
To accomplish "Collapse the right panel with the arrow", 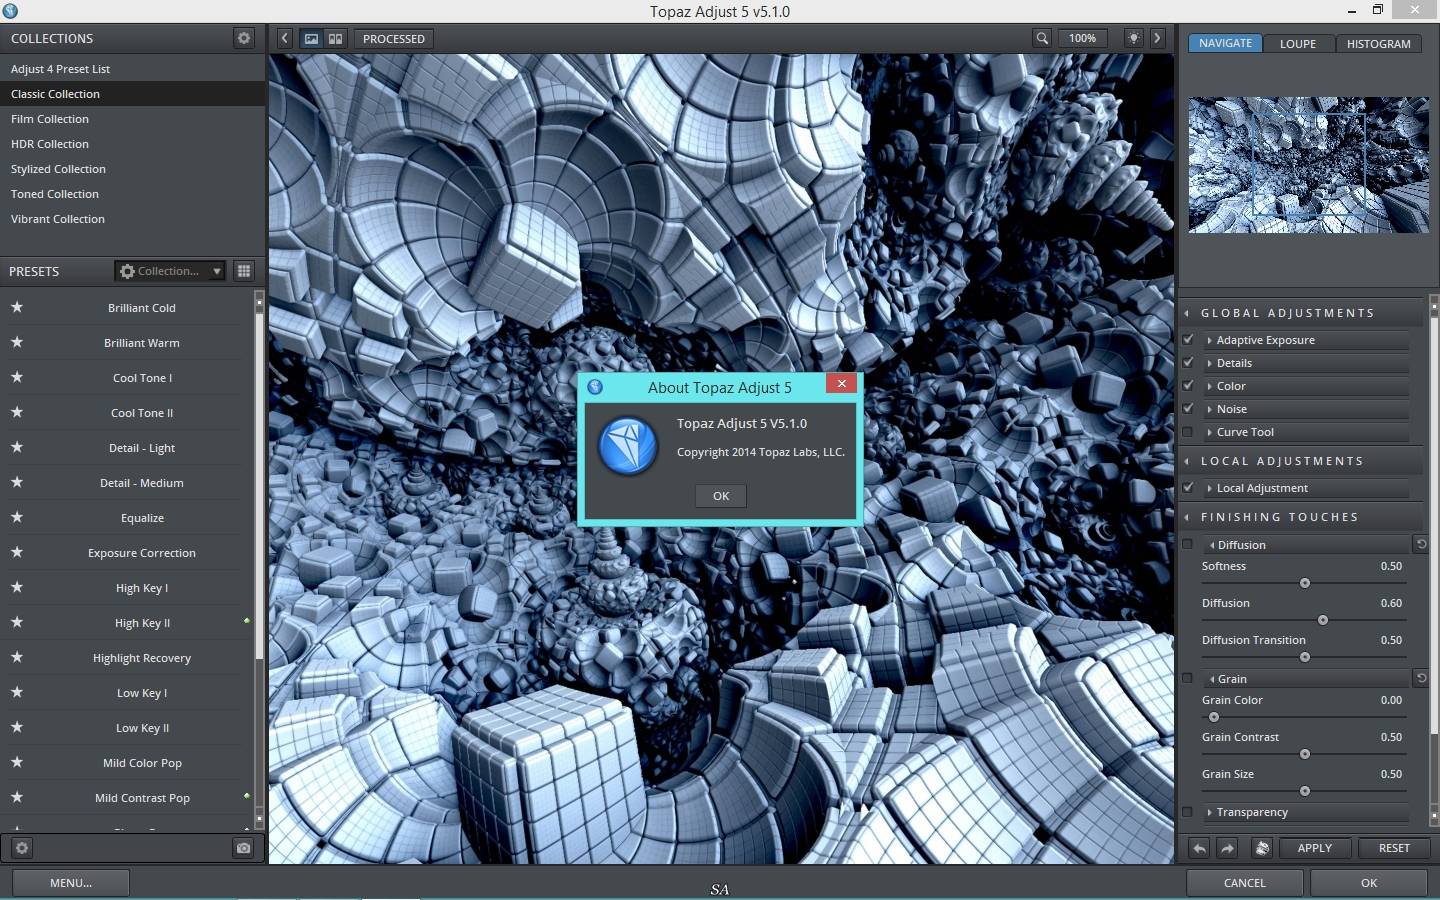I will [1157, 38].
